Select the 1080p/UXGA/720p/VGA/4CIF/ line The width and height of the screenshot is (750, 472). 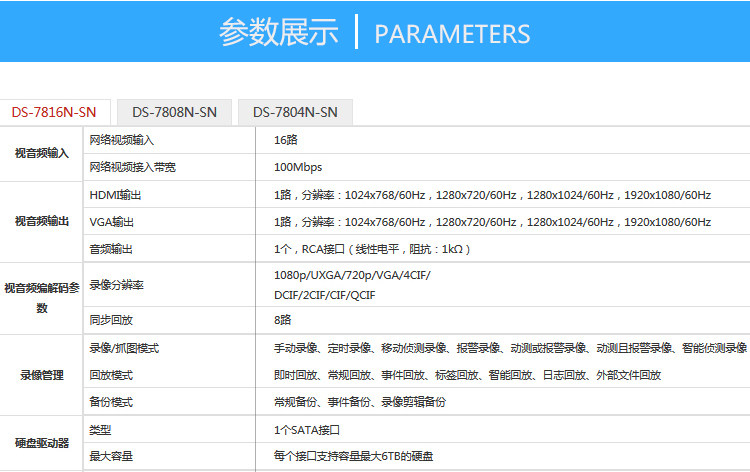point(352,275)
